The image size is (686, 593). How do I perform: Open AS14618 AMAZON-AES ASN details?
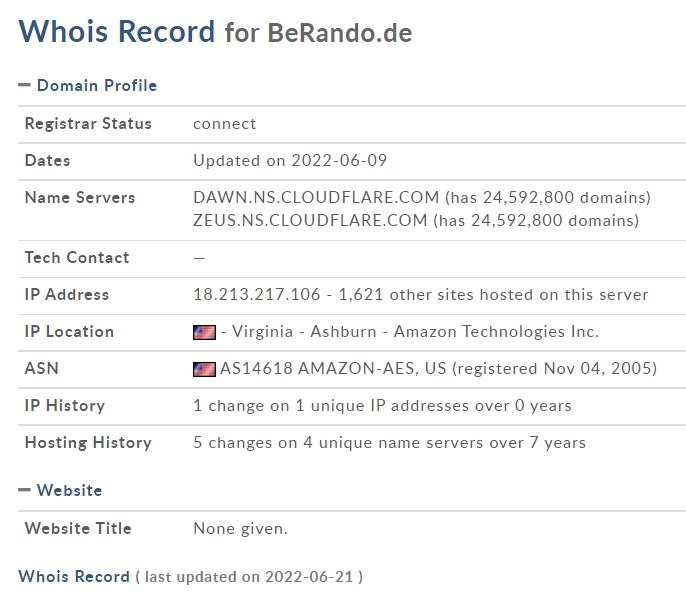pos(333,368)
